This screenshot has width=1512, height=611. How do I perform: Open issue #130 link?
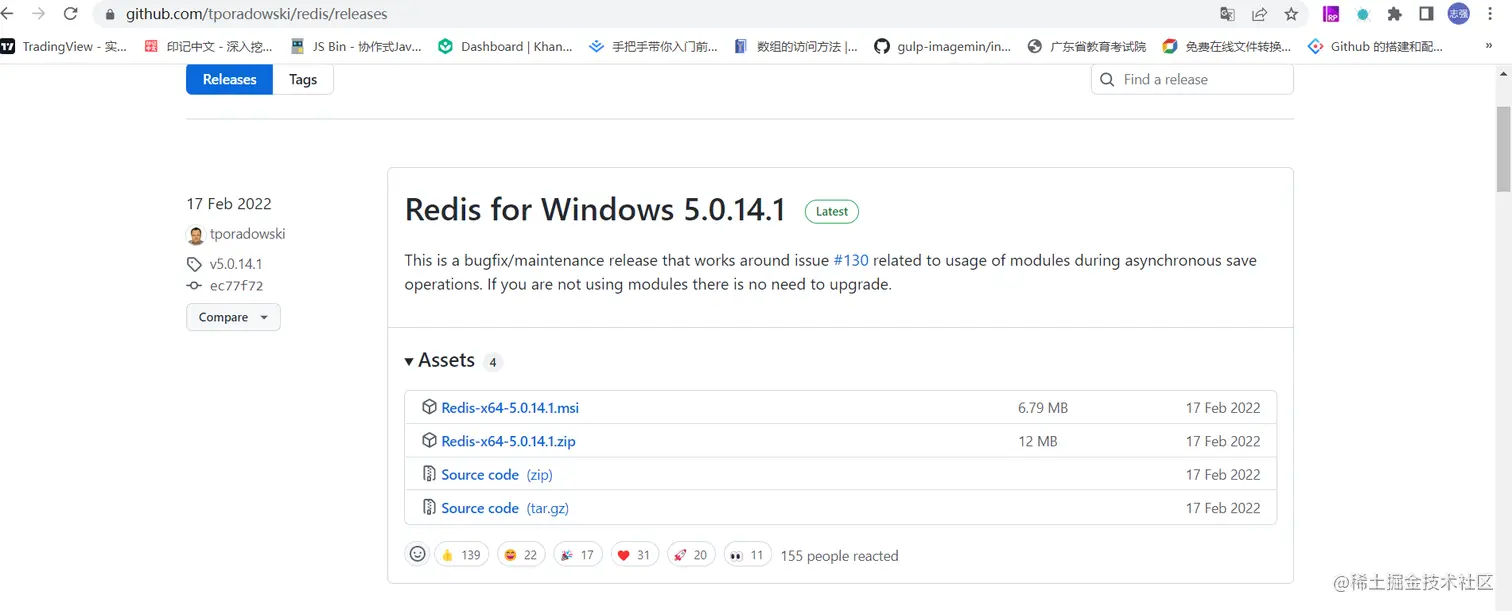(x=851, y=260)
